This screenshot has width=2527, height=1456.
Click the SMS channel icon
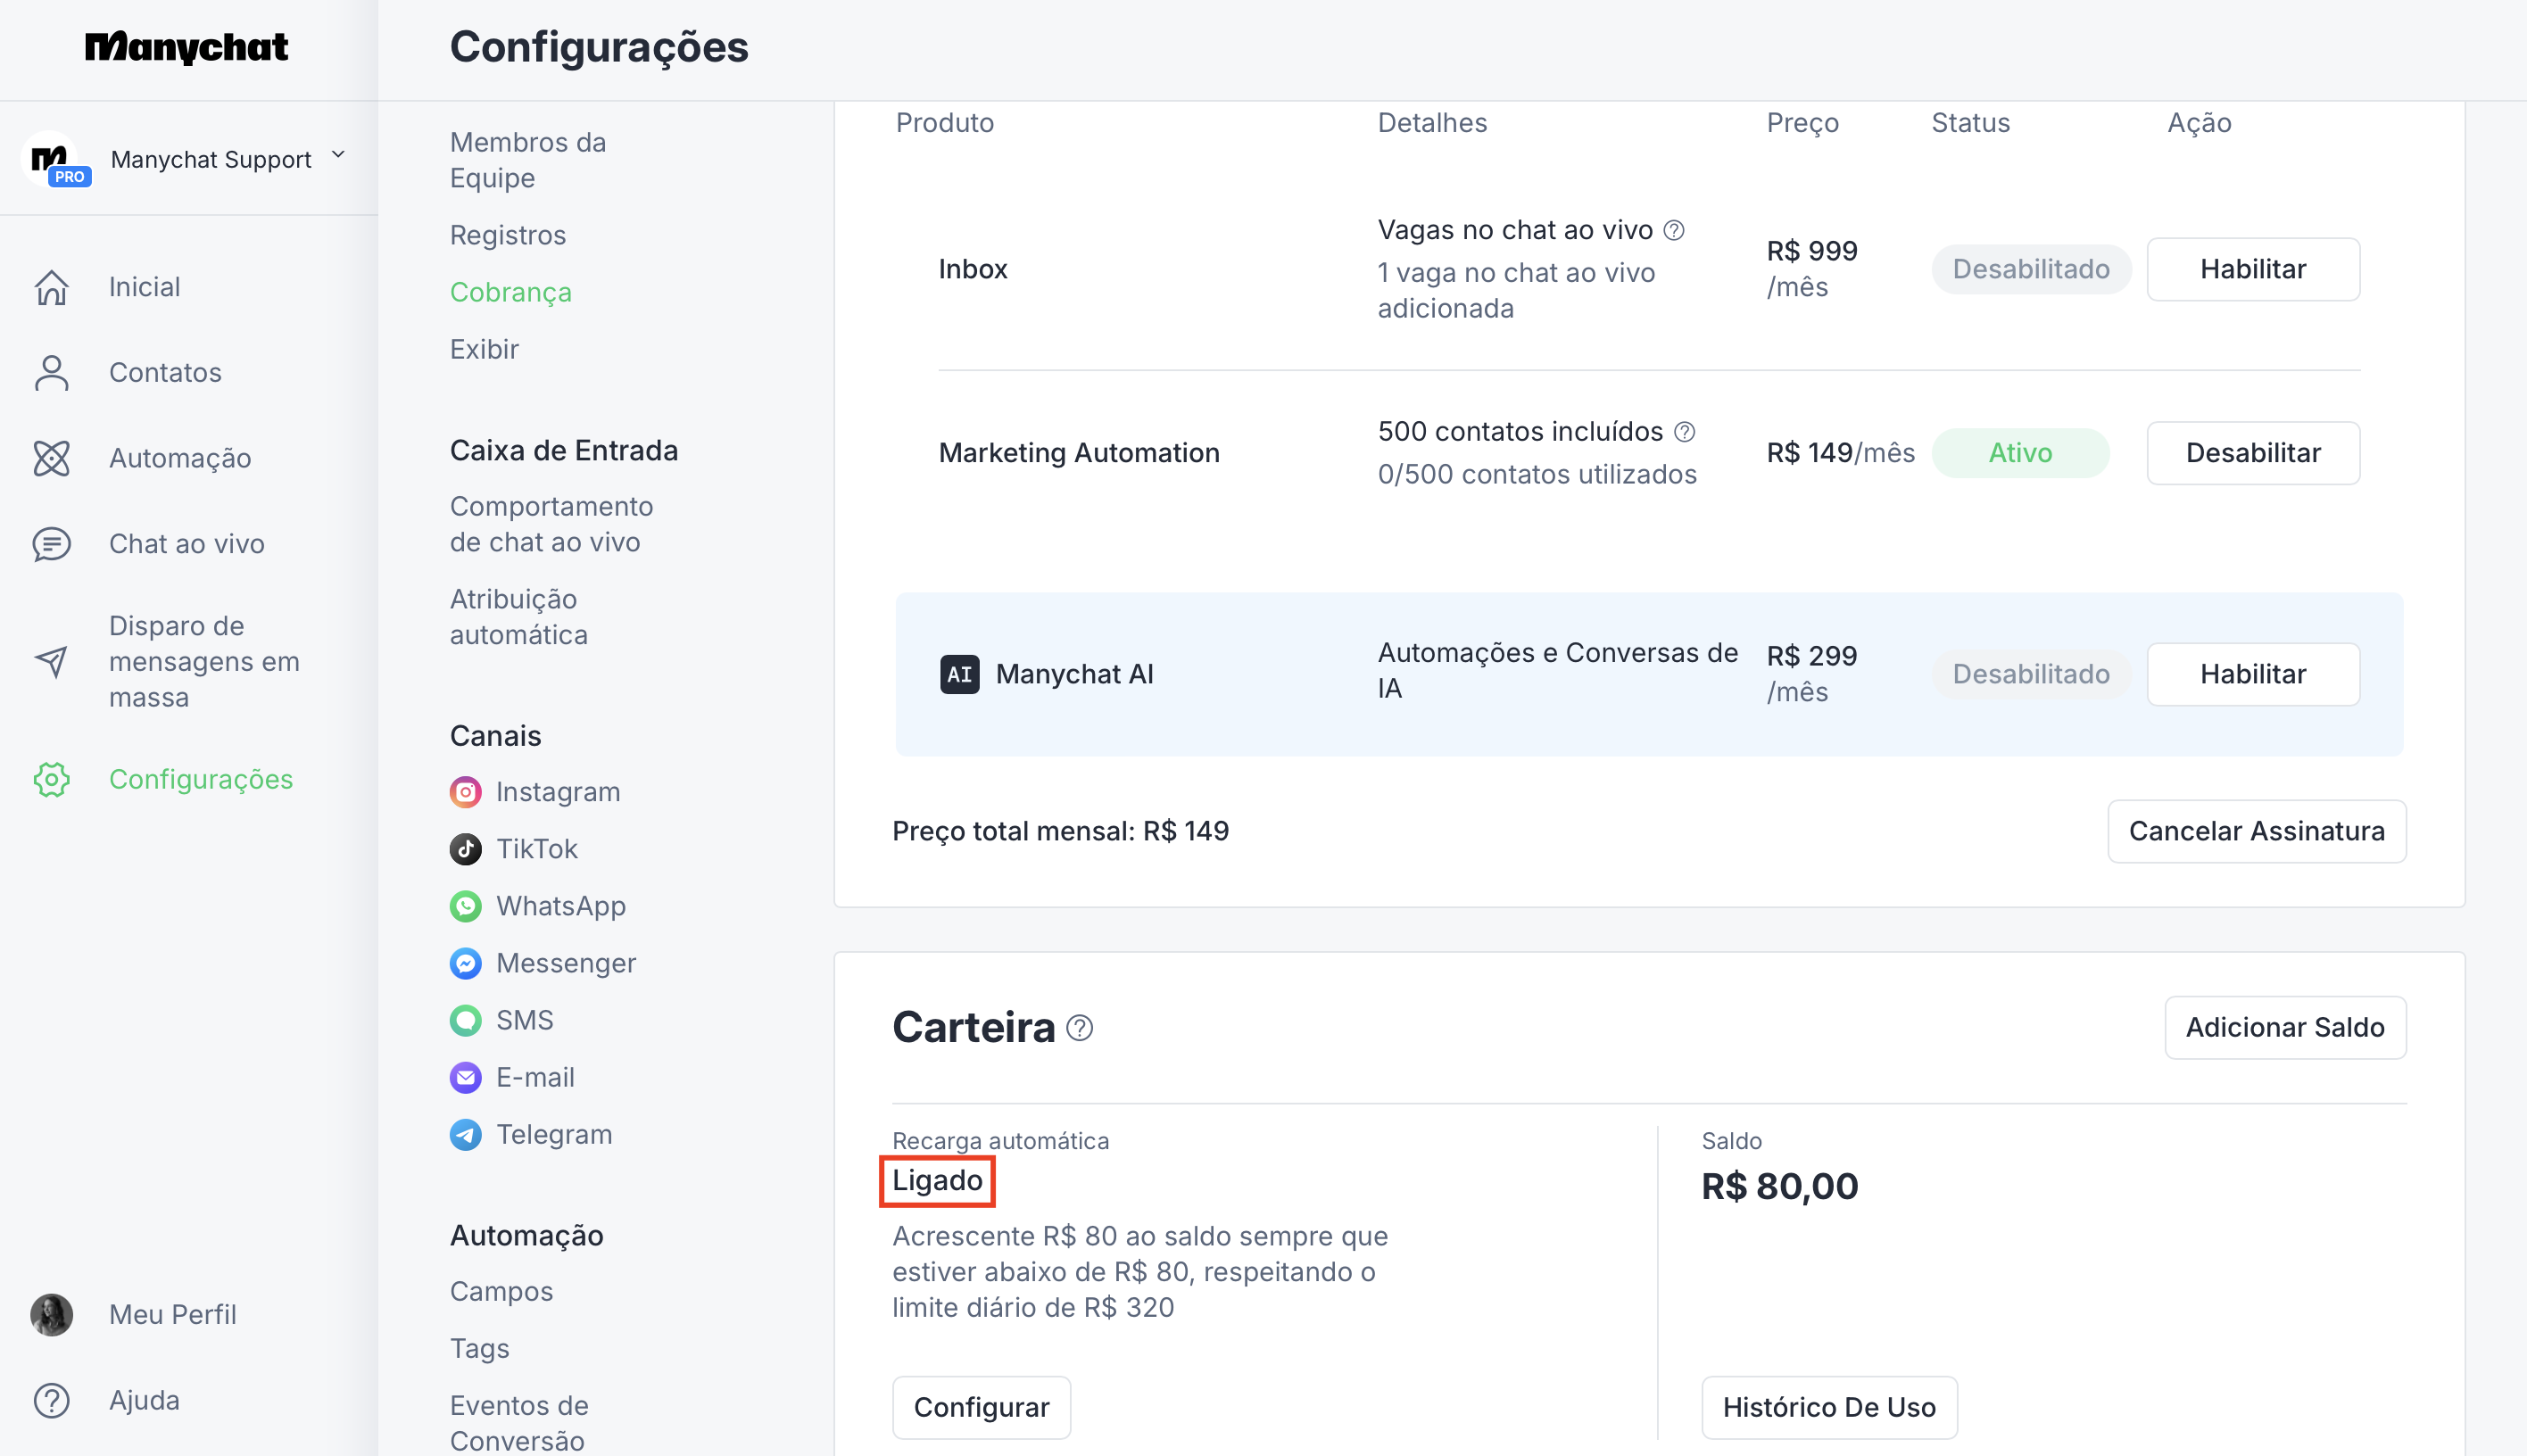pos(465,1020)
